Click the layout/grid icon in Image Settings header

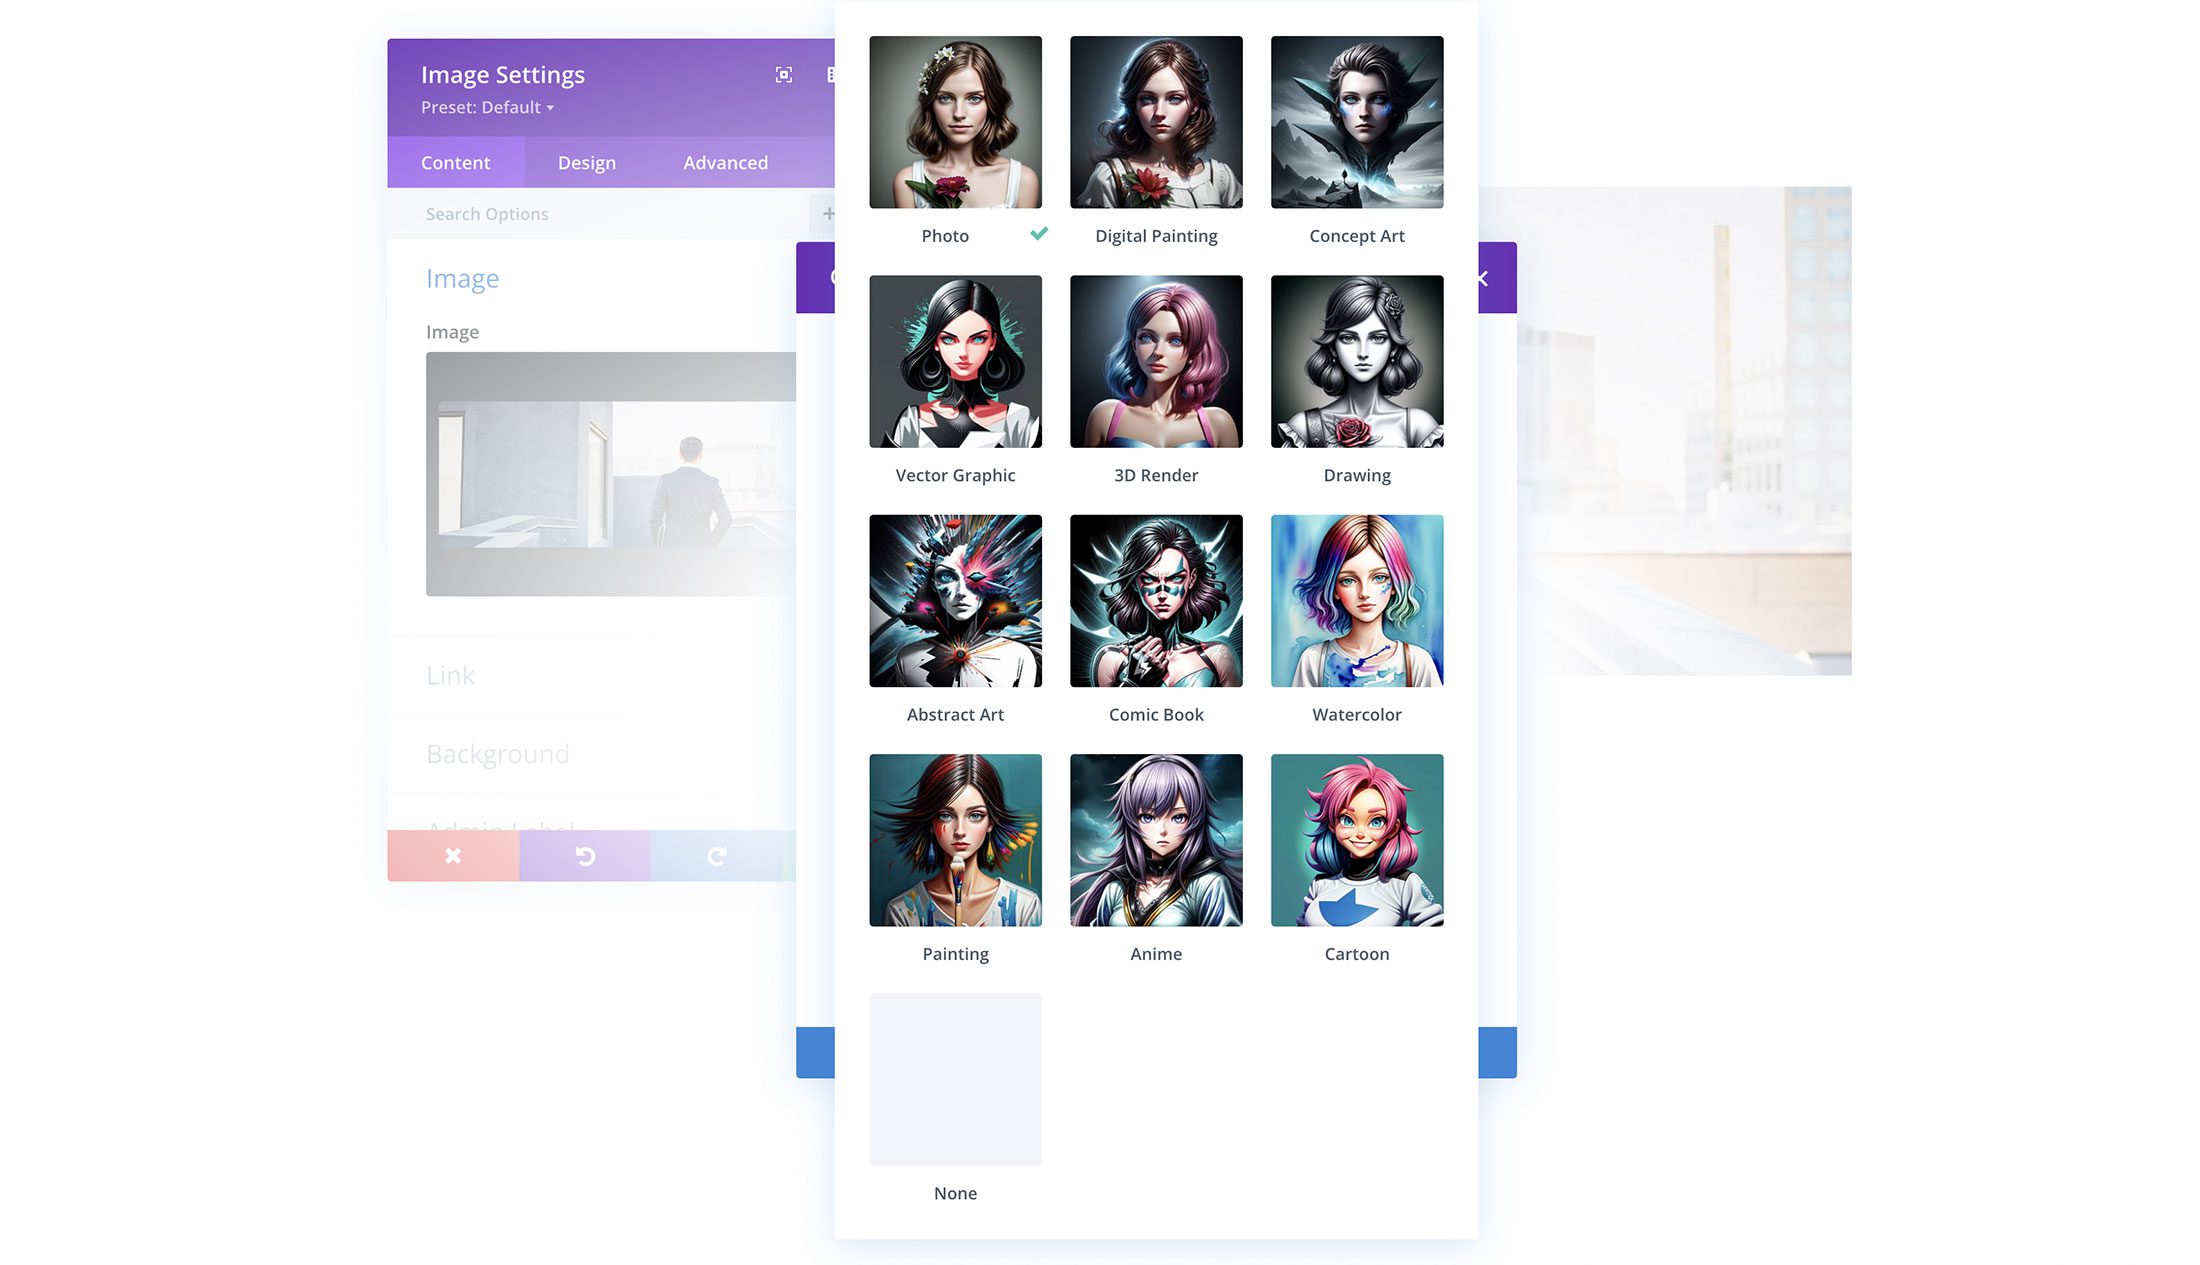tap(831, 74)
